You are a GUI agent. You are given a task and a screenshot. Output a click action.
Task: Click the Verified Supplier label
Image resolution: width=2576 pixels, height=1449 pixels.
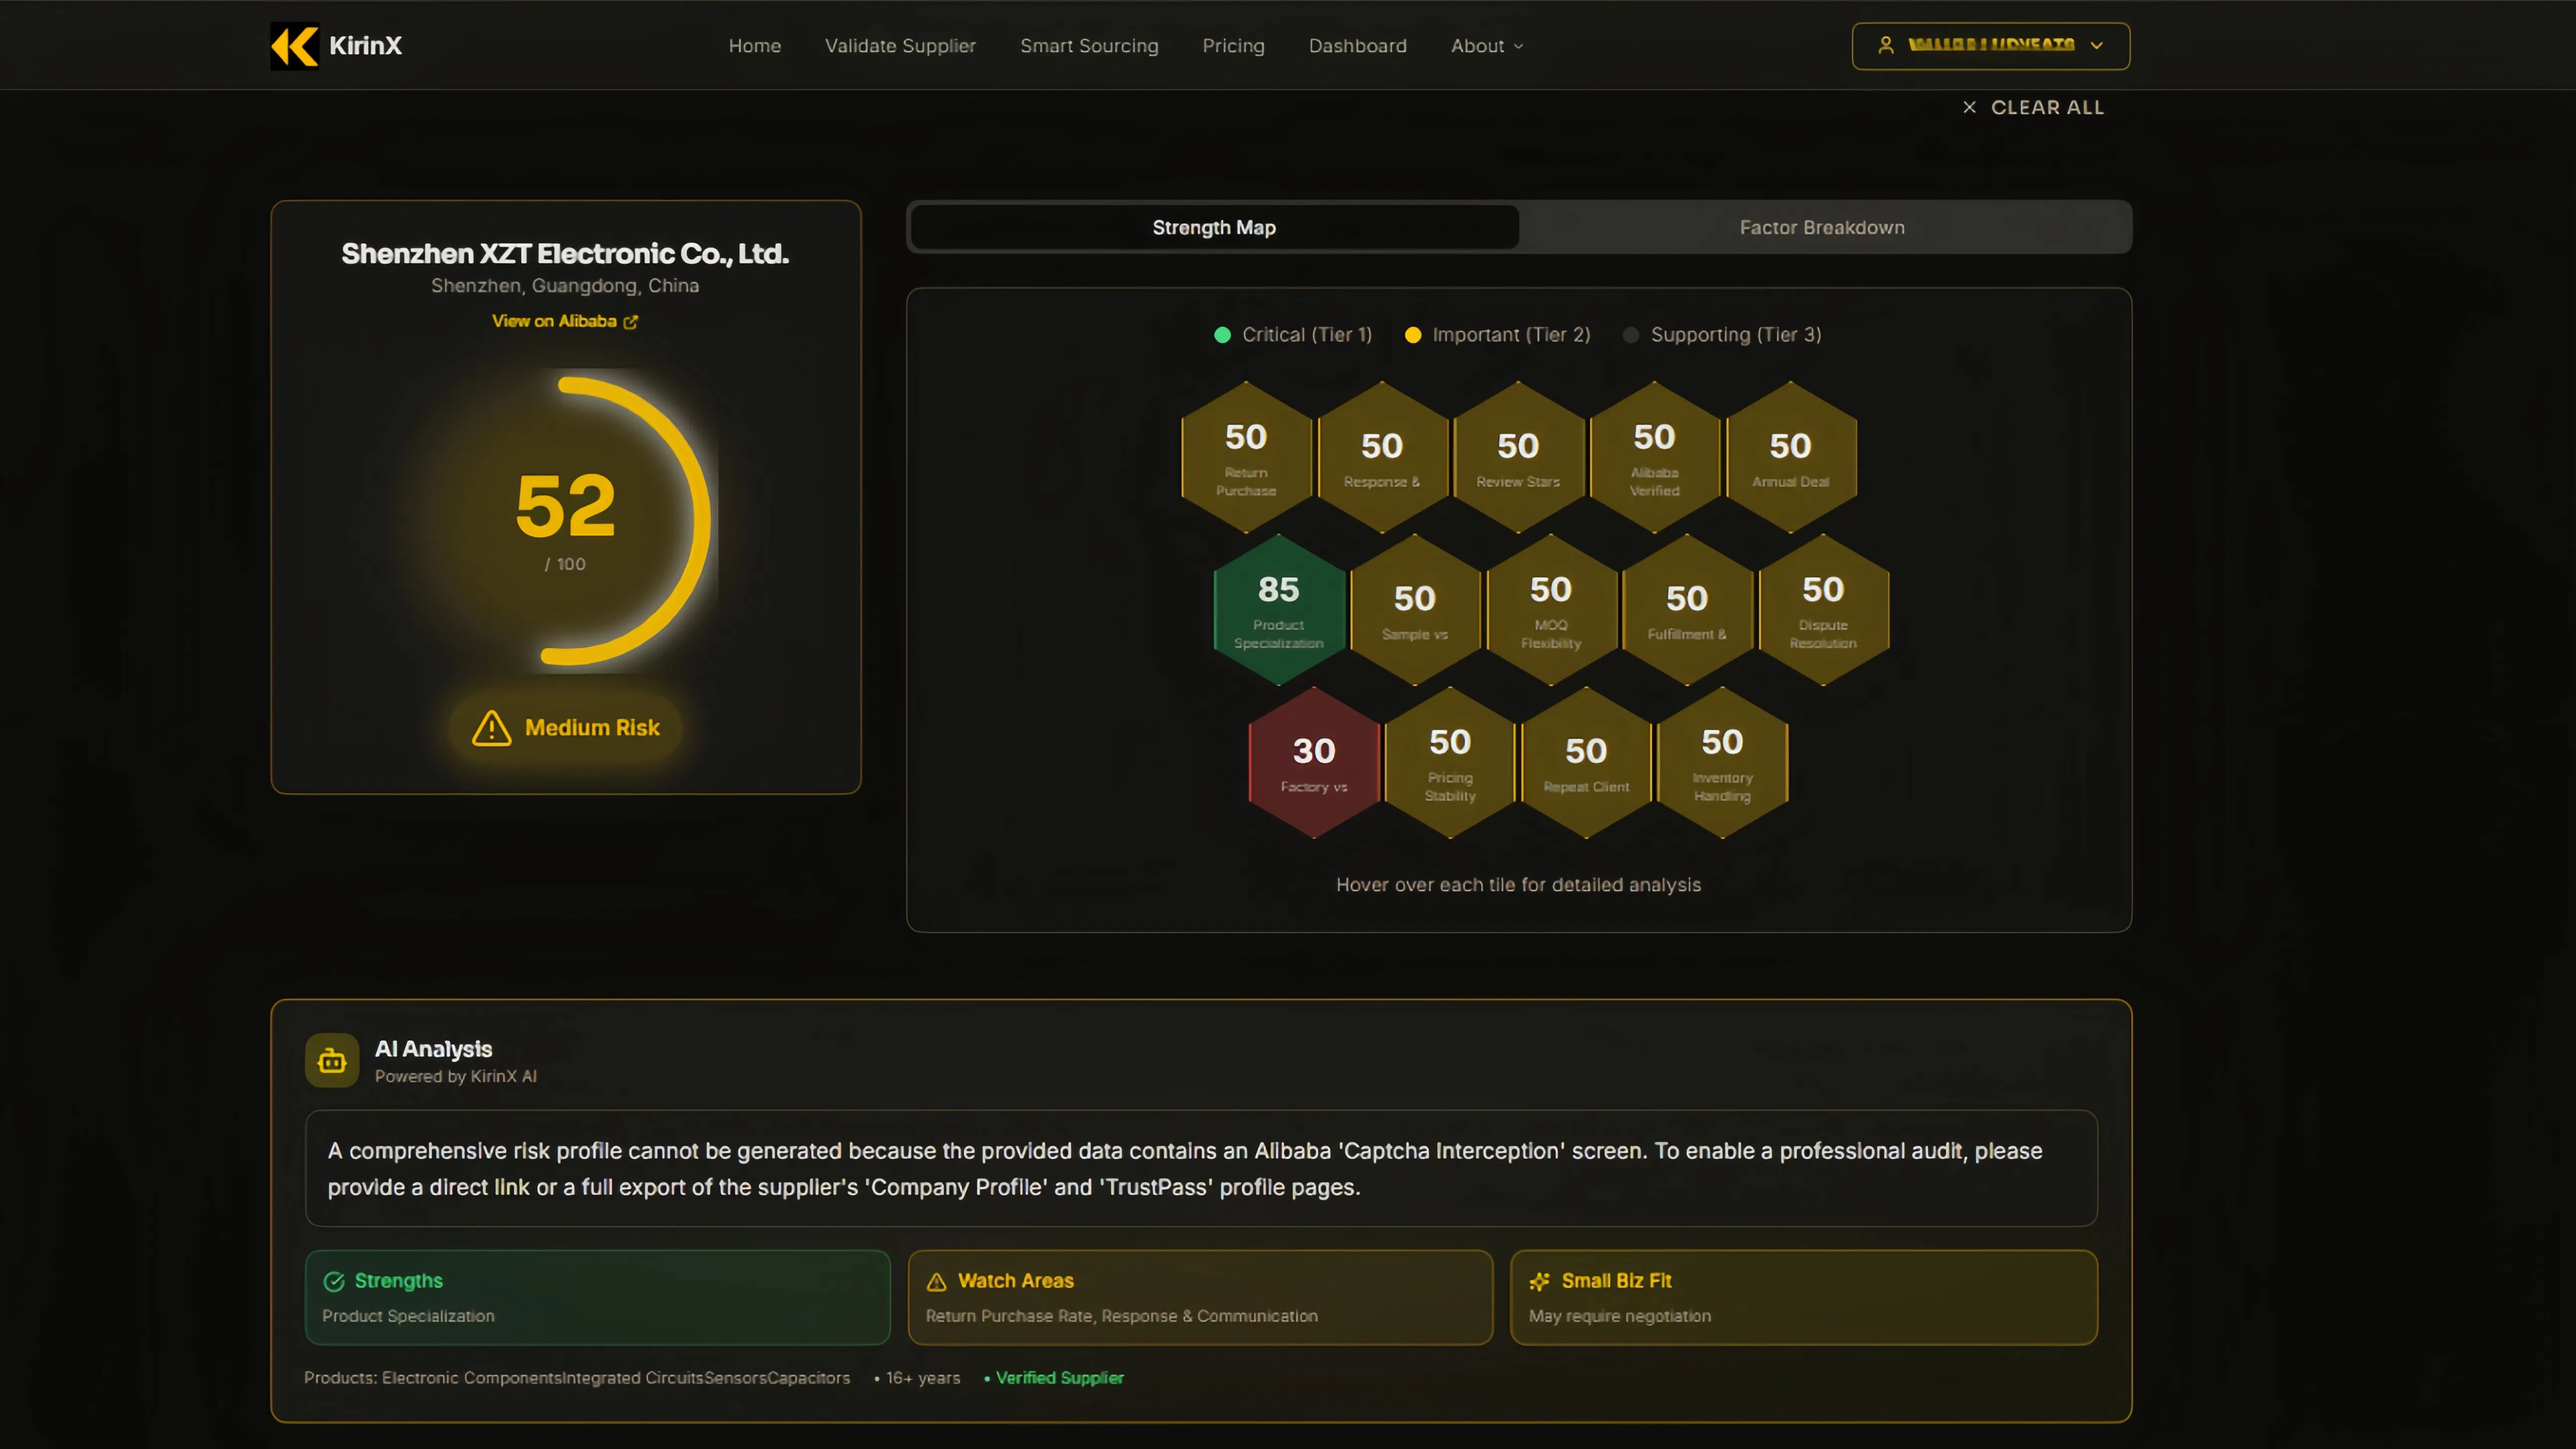pos(1059,1378)
